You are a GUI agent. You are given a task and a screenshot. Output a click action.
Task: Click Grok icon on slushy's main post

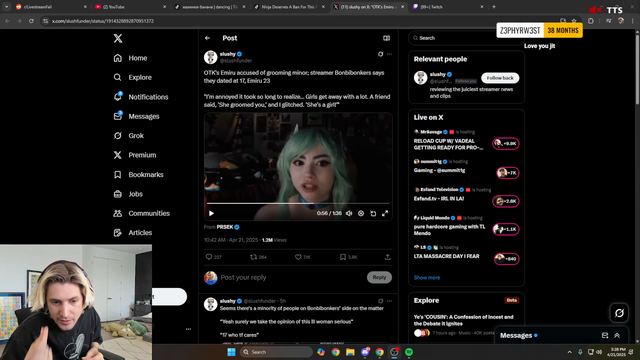380,54
